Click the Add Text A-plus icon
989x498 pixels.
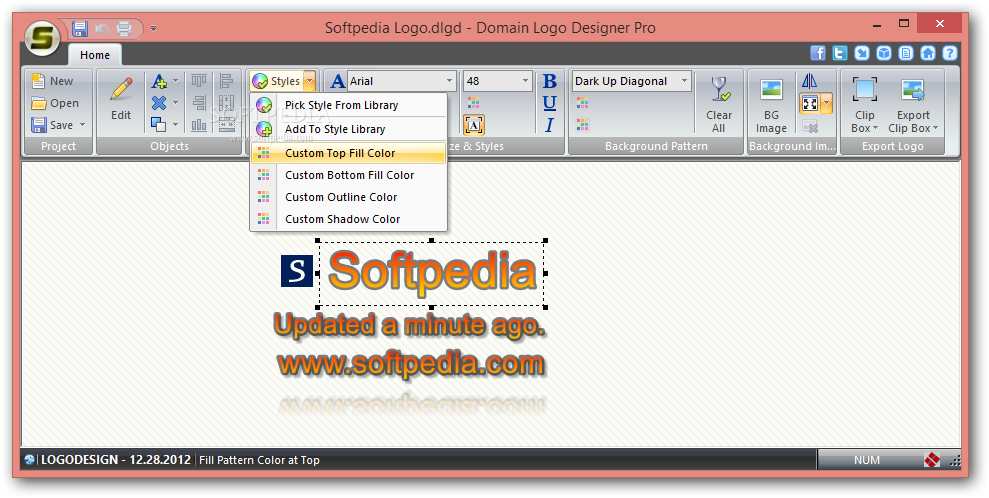coord(159,81)
